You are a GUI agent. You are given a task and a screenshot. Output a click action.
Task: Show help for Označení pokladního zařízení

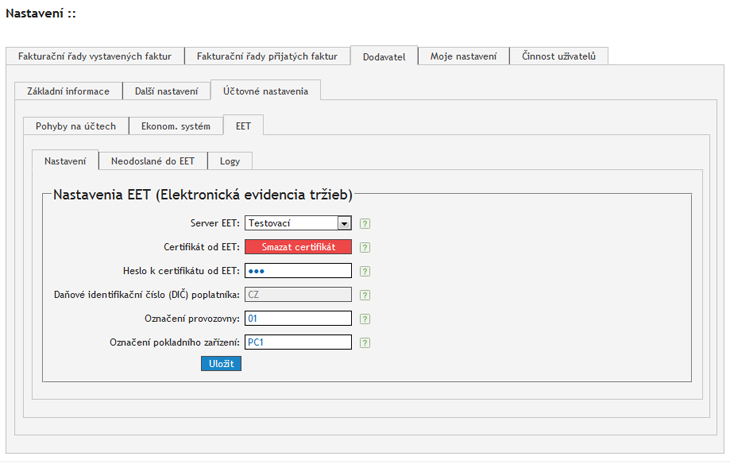point(365,343)
